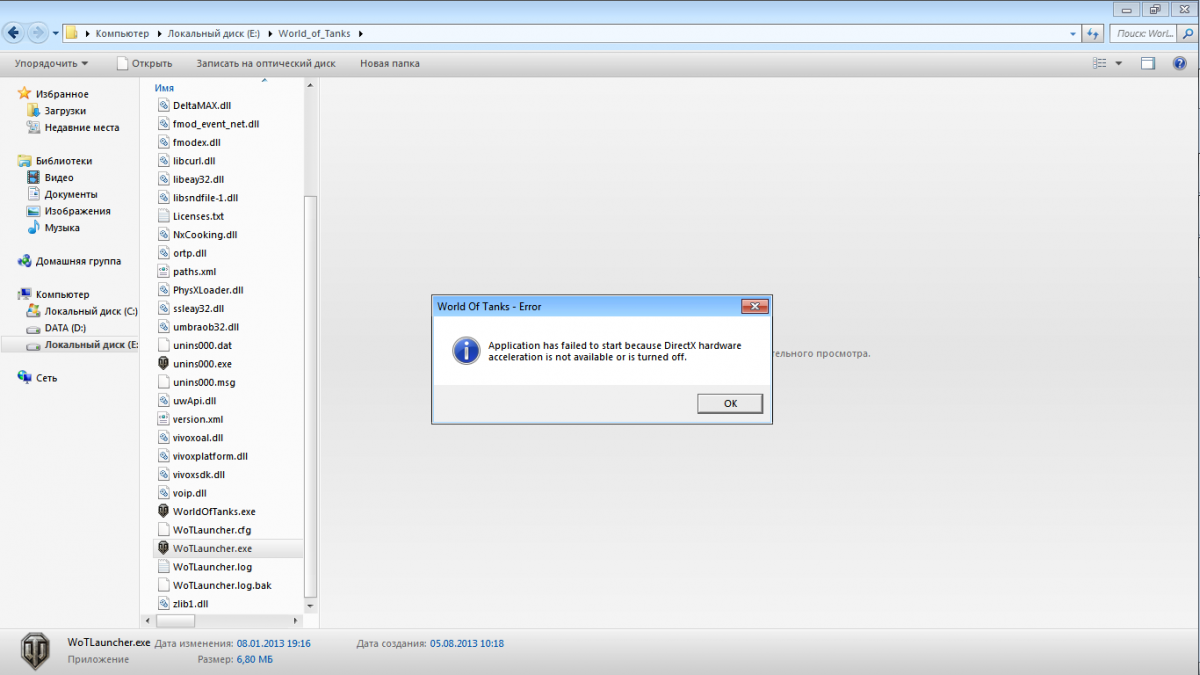The image size is (1200, 675).
Task: Select the fmod_event_net.dll file icon
Action: point(164,124)
